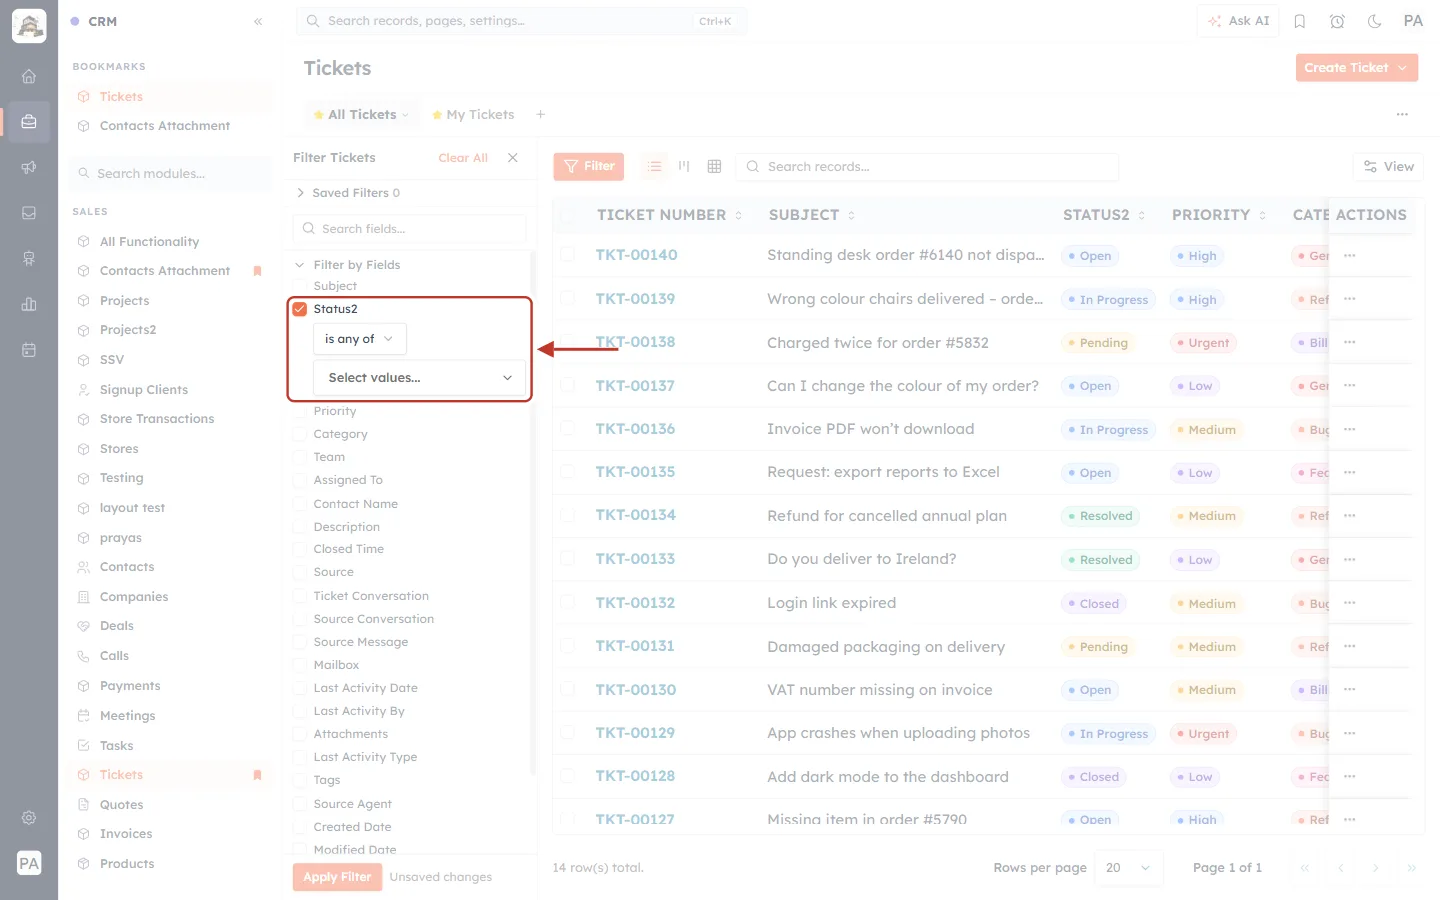Open the more options ellipsis near tabs
Viewport: 1440px width, 900px height.
pyautogui.click(x=1402, y=115)
